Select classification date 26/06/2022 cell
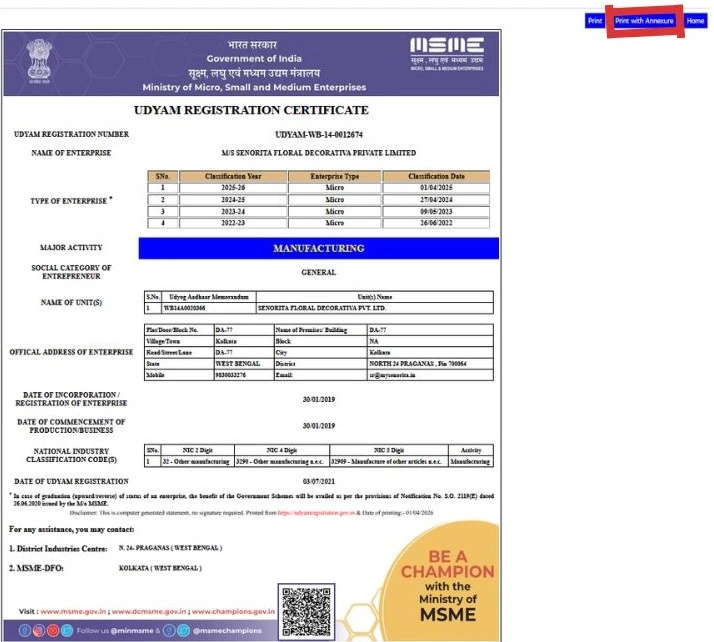This screenshot has width=714, height=642. [x=436, y=223]
